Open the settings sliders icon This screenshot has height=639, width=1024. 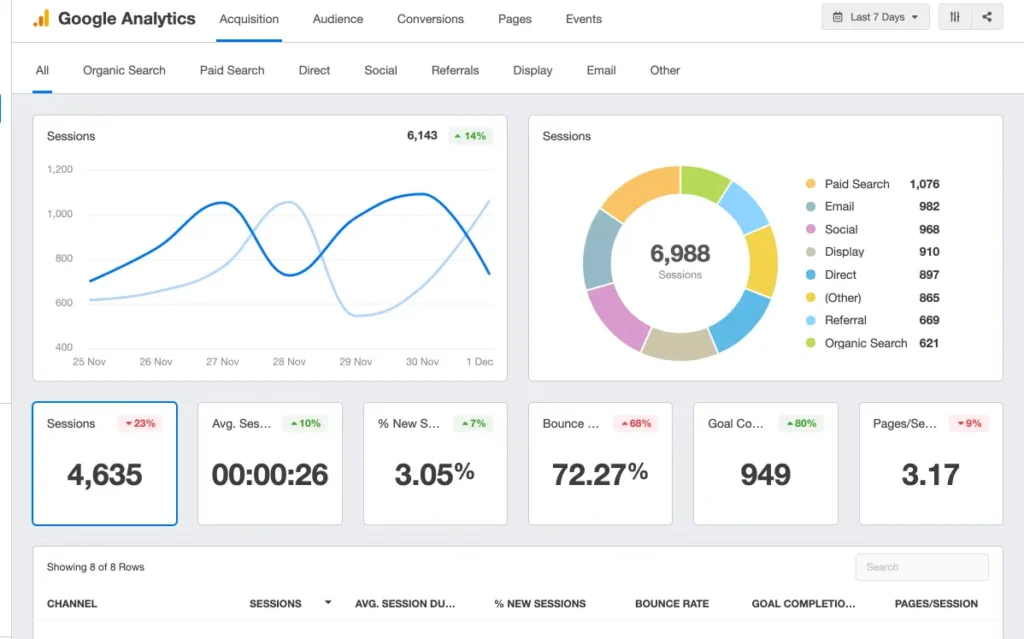(x=955, y=18)
